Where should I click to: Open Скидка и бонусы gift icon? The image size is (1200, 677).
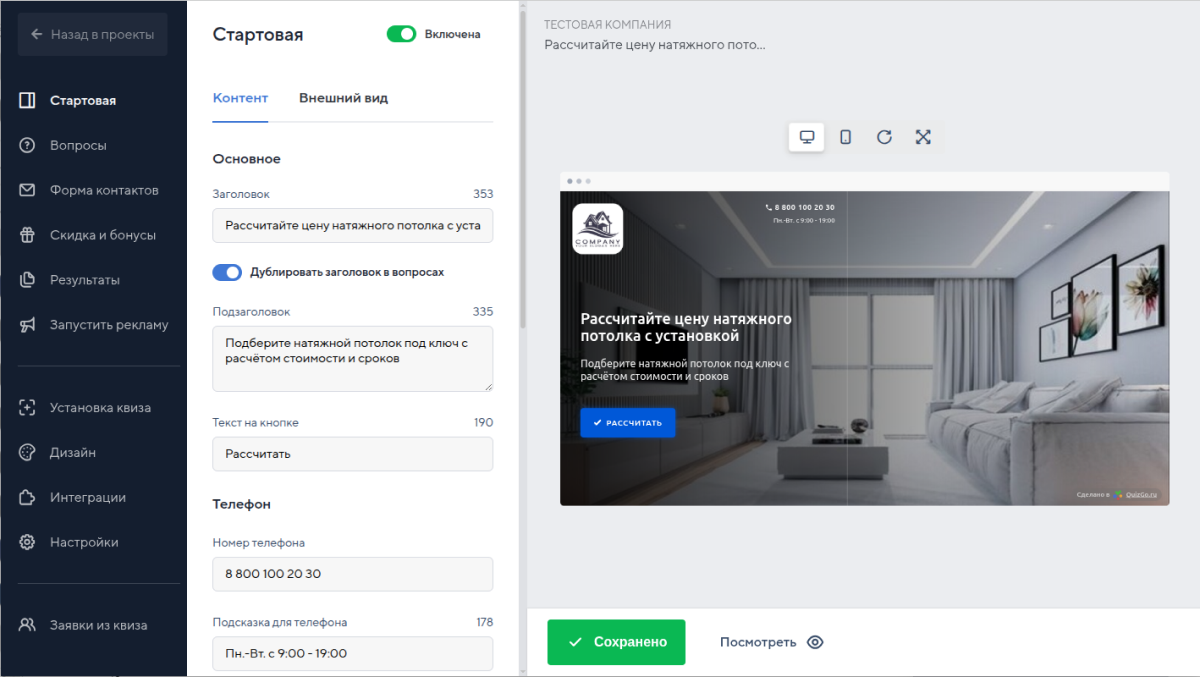(28, 235)
